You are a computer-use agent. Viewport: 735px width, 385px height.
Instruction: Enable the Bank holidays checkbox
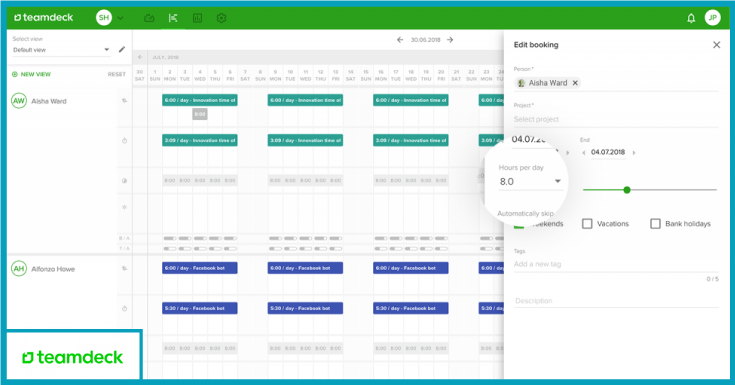coord(655,224)
